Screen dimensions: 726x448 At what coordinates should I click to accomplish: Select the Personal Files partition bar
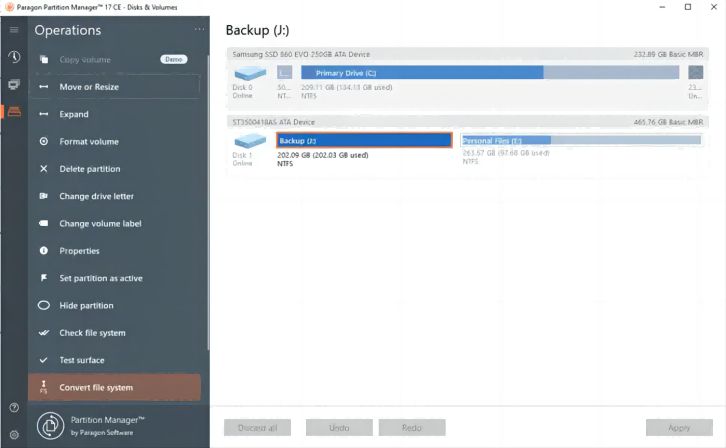point(582,140)
